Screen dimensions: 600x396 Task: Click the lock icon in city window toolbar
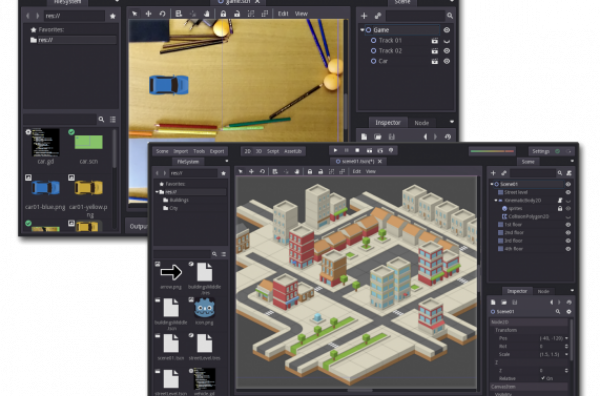[310, 171]
